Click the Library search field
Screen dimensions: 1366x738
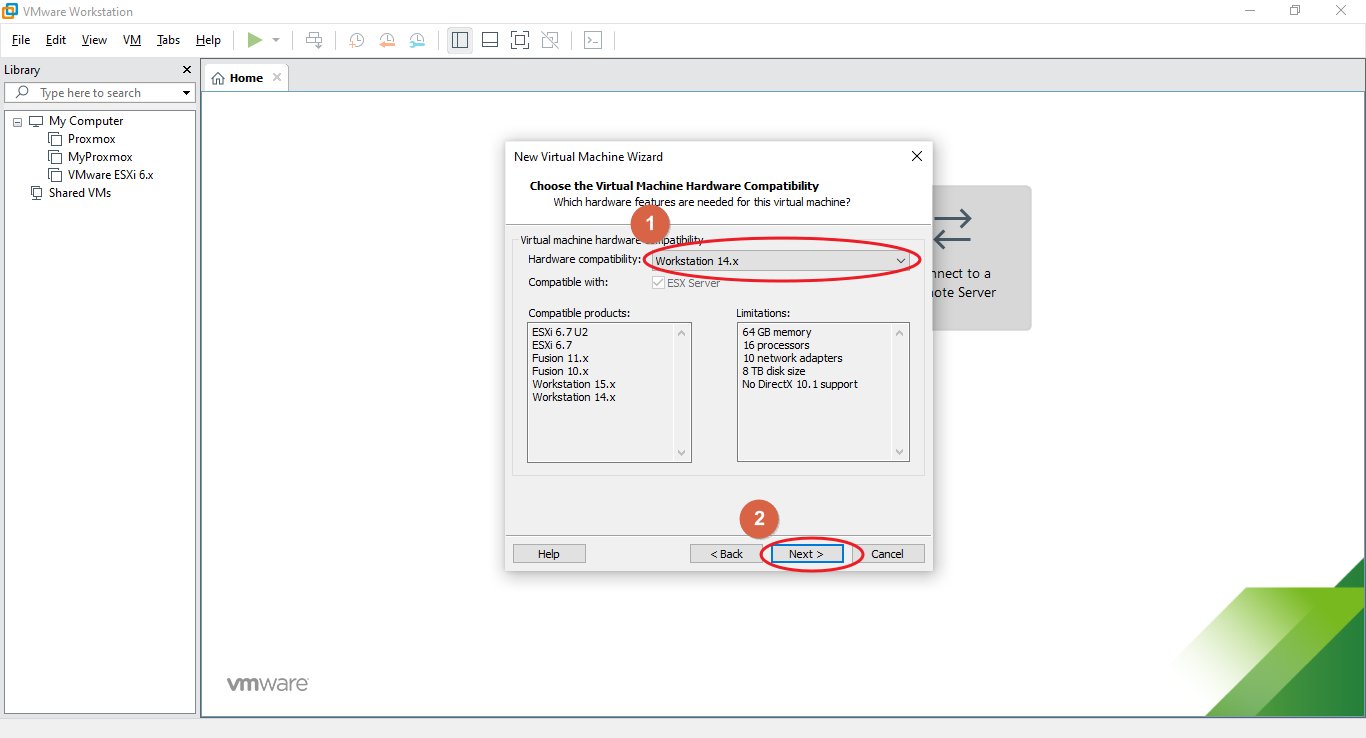[100, 93]
